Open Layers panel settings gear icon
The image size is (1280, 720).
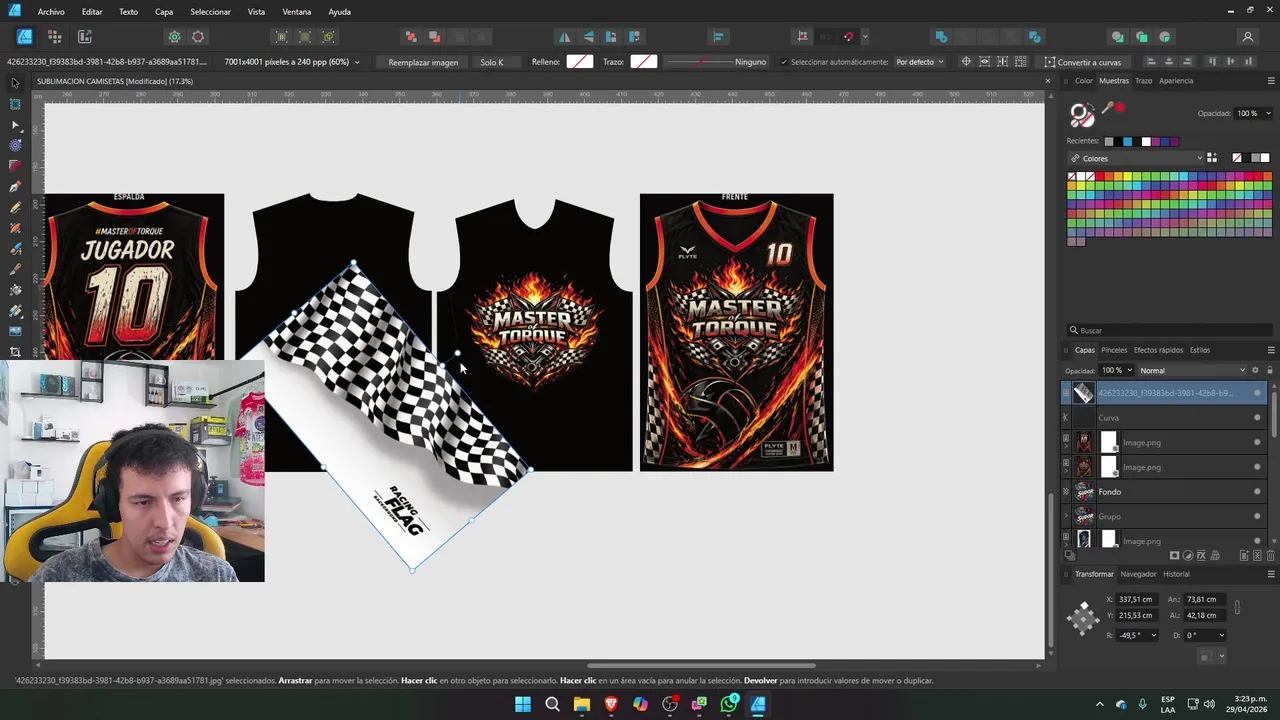1255,370
